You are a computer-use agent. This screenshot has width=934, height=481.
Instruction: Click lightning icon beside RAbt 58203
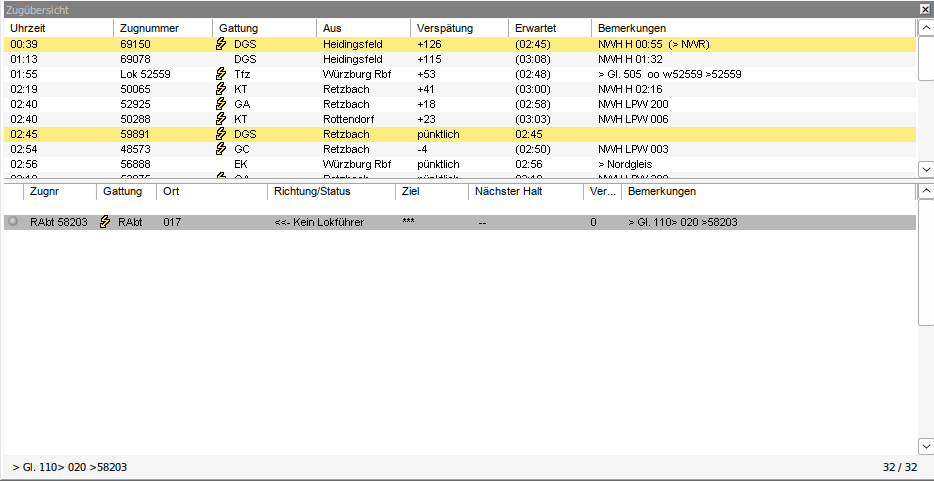(x=105, y=222)
